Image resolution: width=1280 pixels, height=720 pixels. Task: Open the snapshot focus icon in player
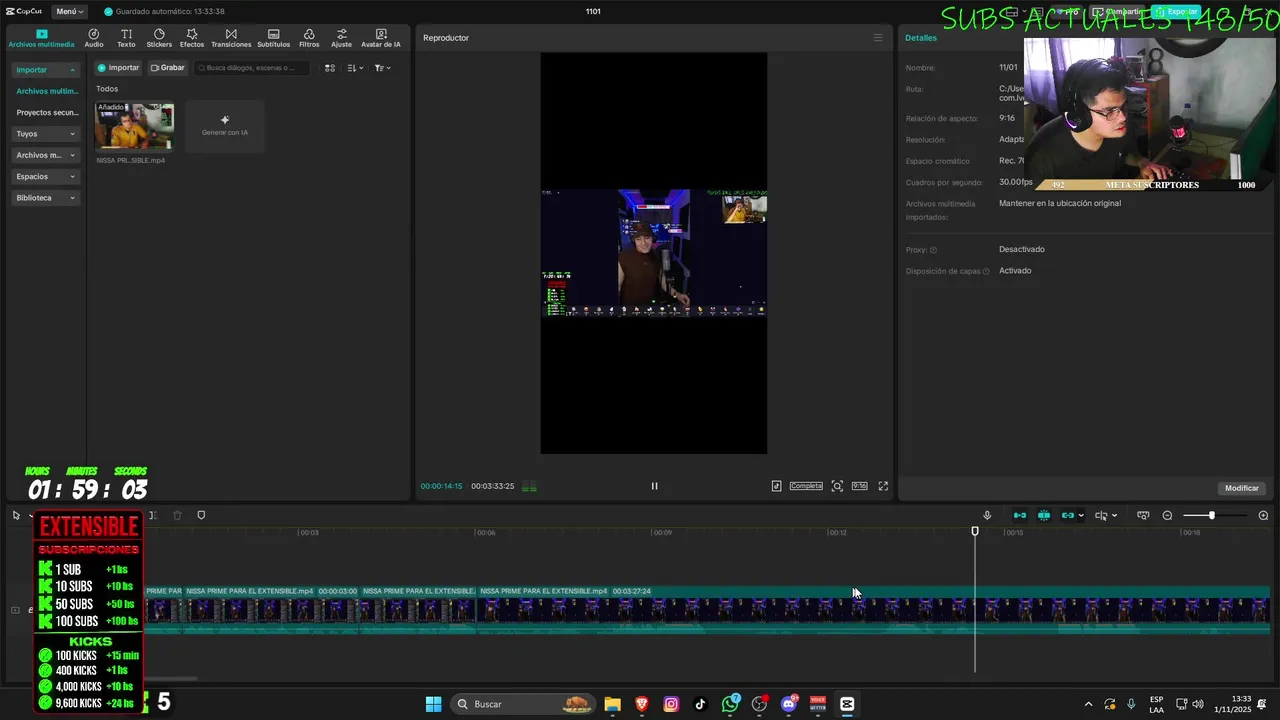pyautogui.click(x=837, y=486)
